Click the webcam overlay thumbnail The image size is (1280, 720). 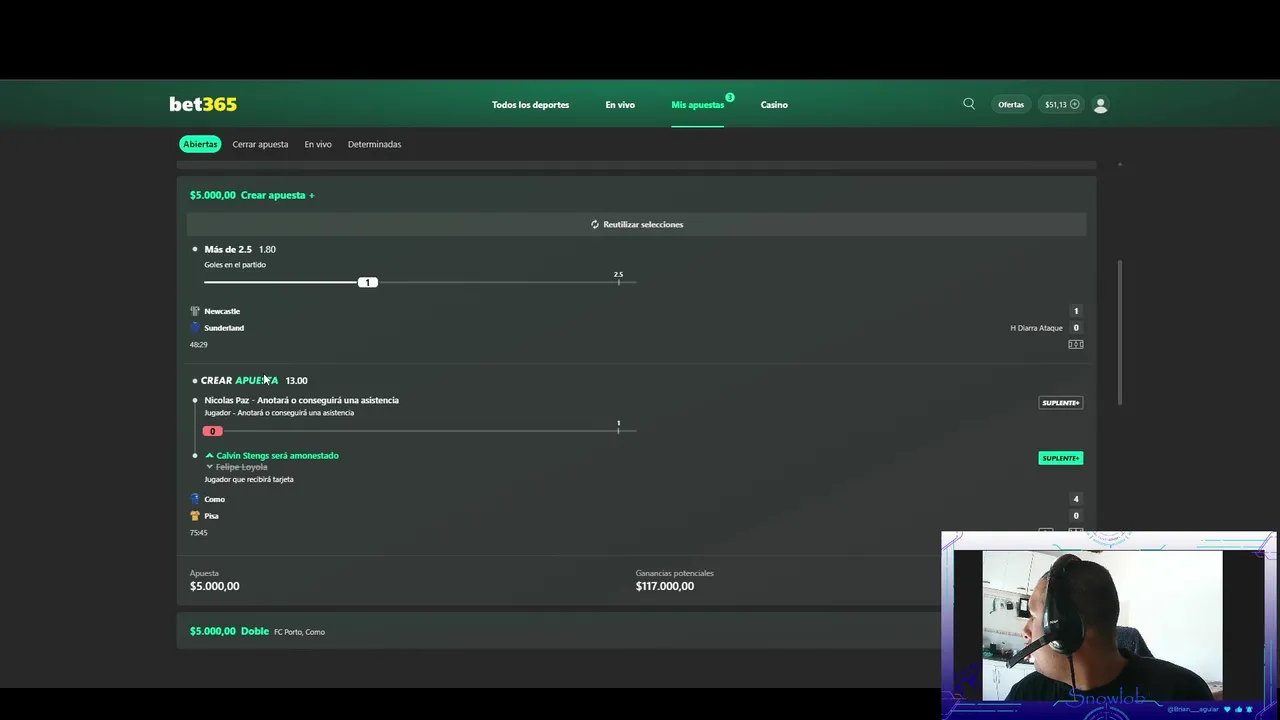coord(1108,625)
